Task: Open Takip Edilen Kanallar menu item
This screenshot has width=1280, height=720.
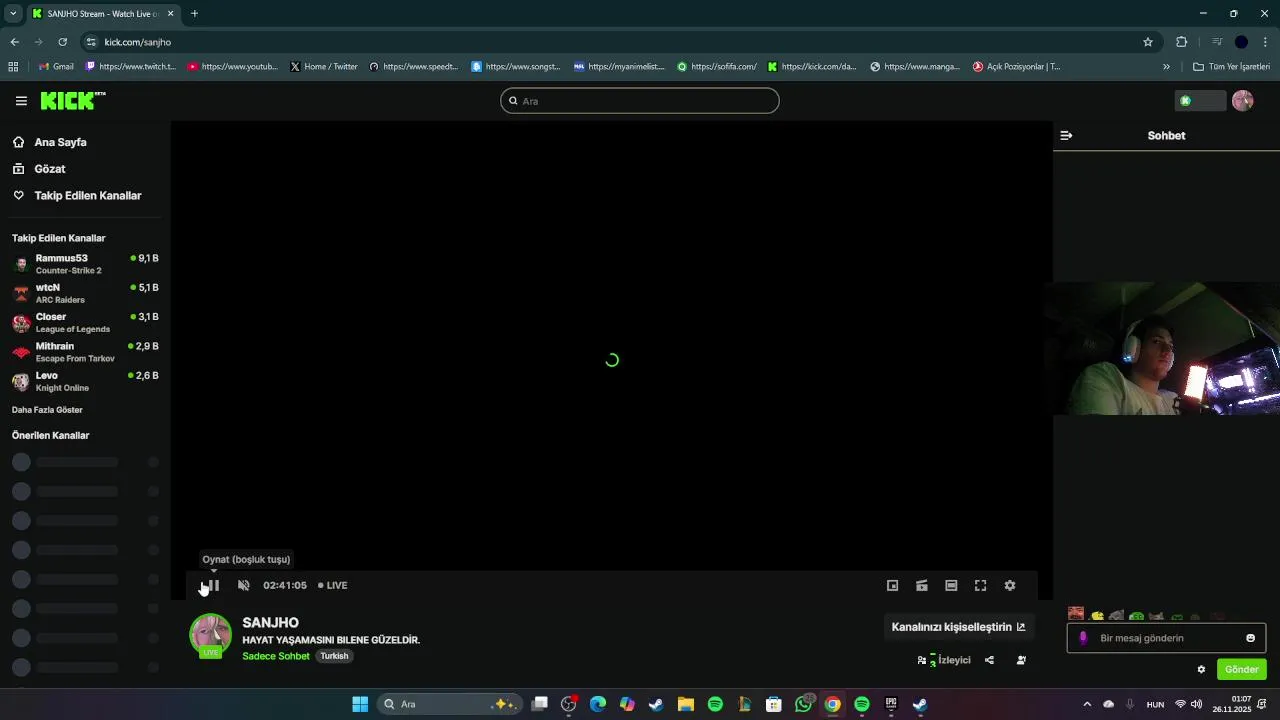Action: pyautogui.click(x=77, y=196)
